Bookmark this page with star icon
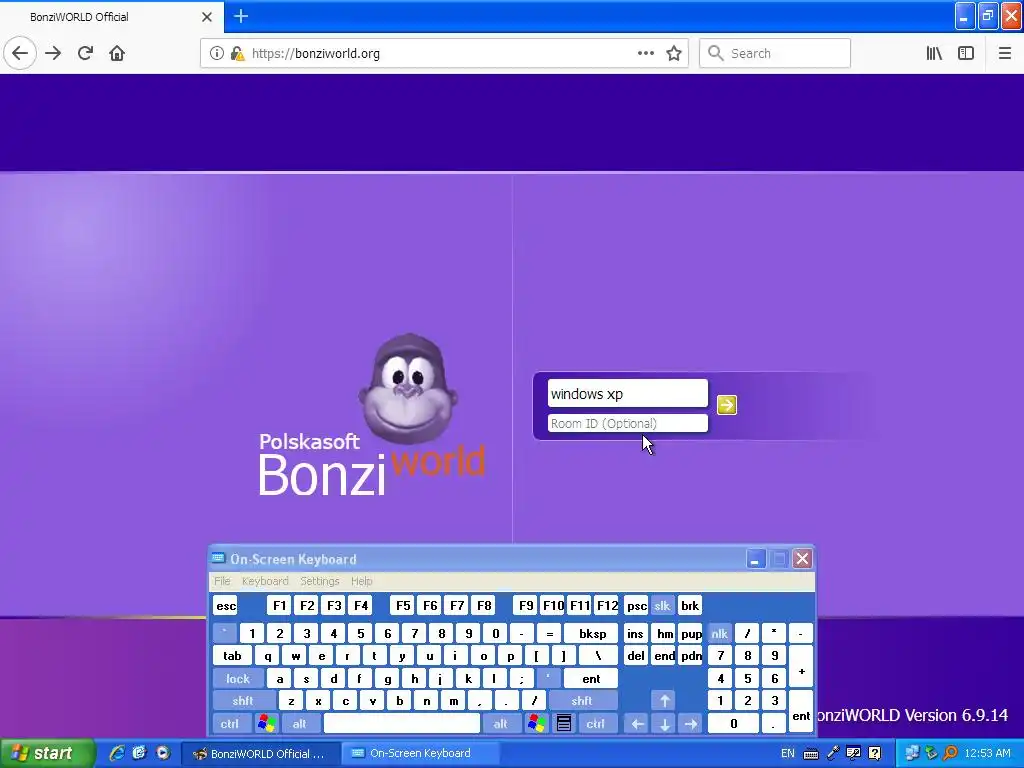The width and height of the screenshot is (1024, 768). (674, 54)
